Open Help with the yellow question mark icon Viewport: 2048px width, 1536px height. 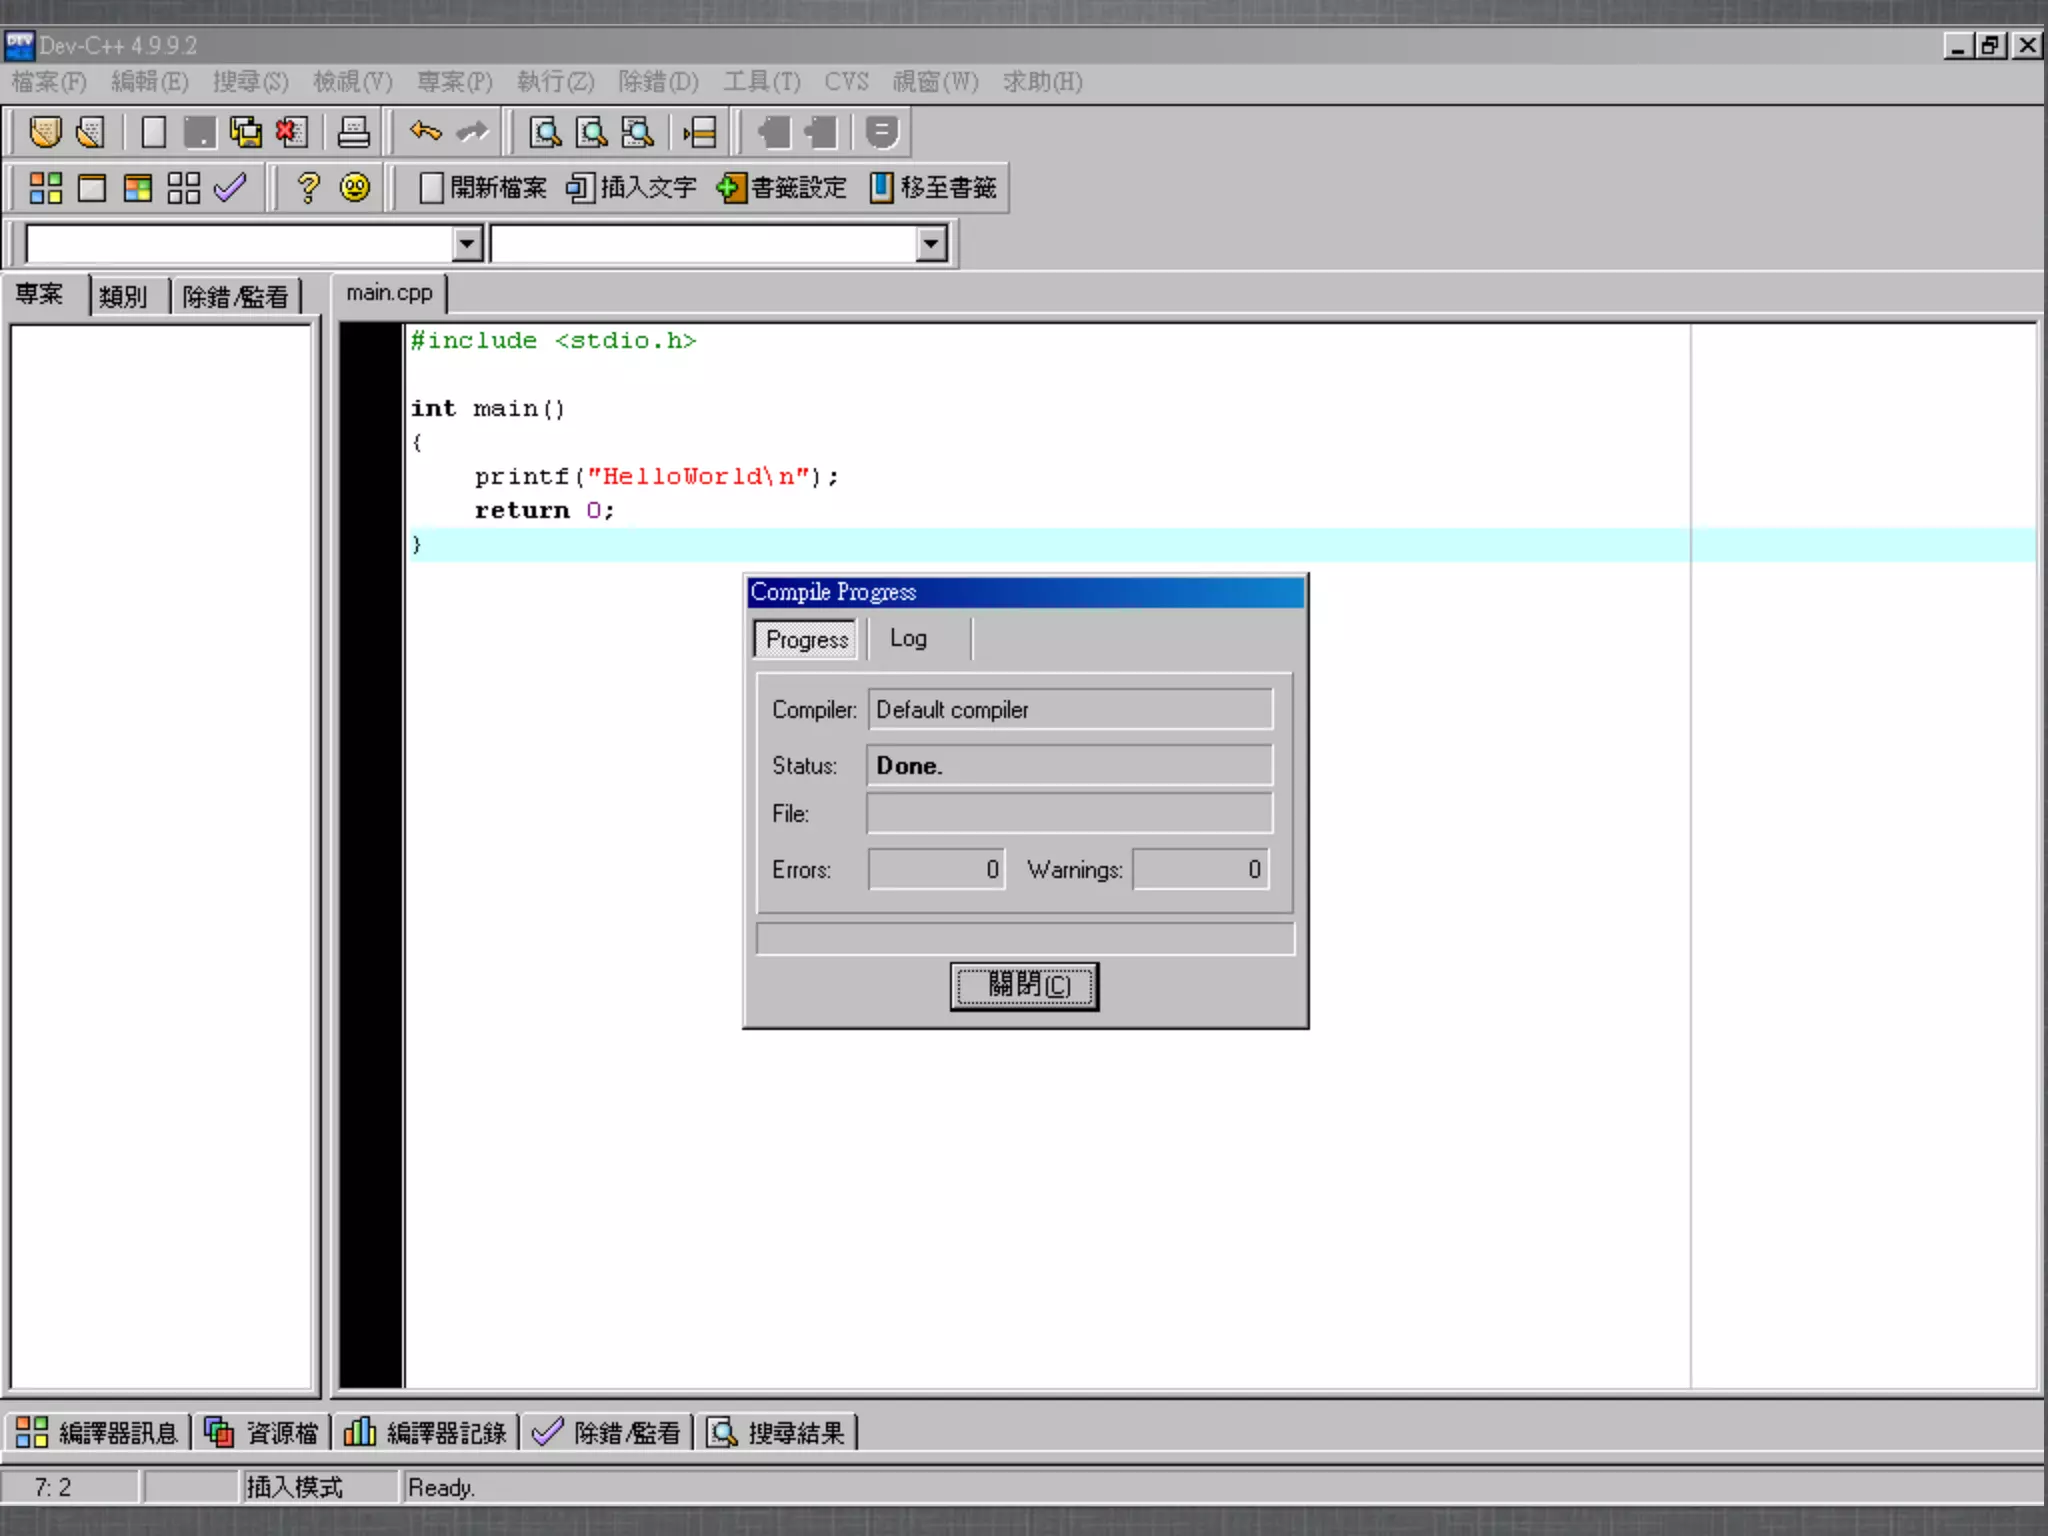pos(308,188)
